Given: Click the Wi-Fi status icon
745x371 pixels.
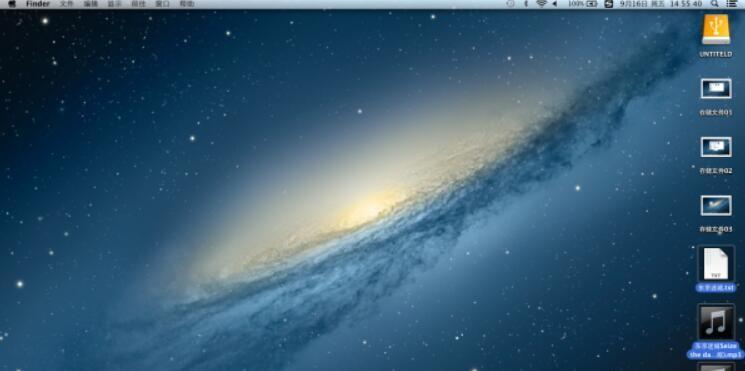Looking at the screenshot, I should tap(542, 4).
